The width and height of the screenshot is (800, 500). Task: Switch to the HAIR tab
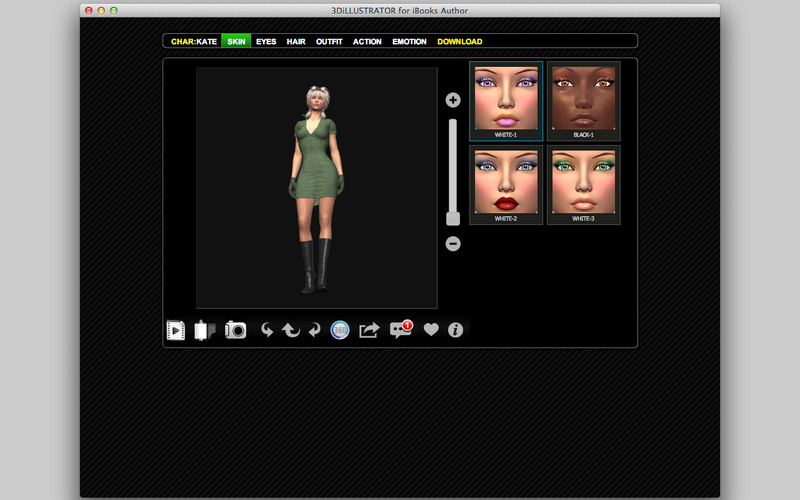(296, 41)
